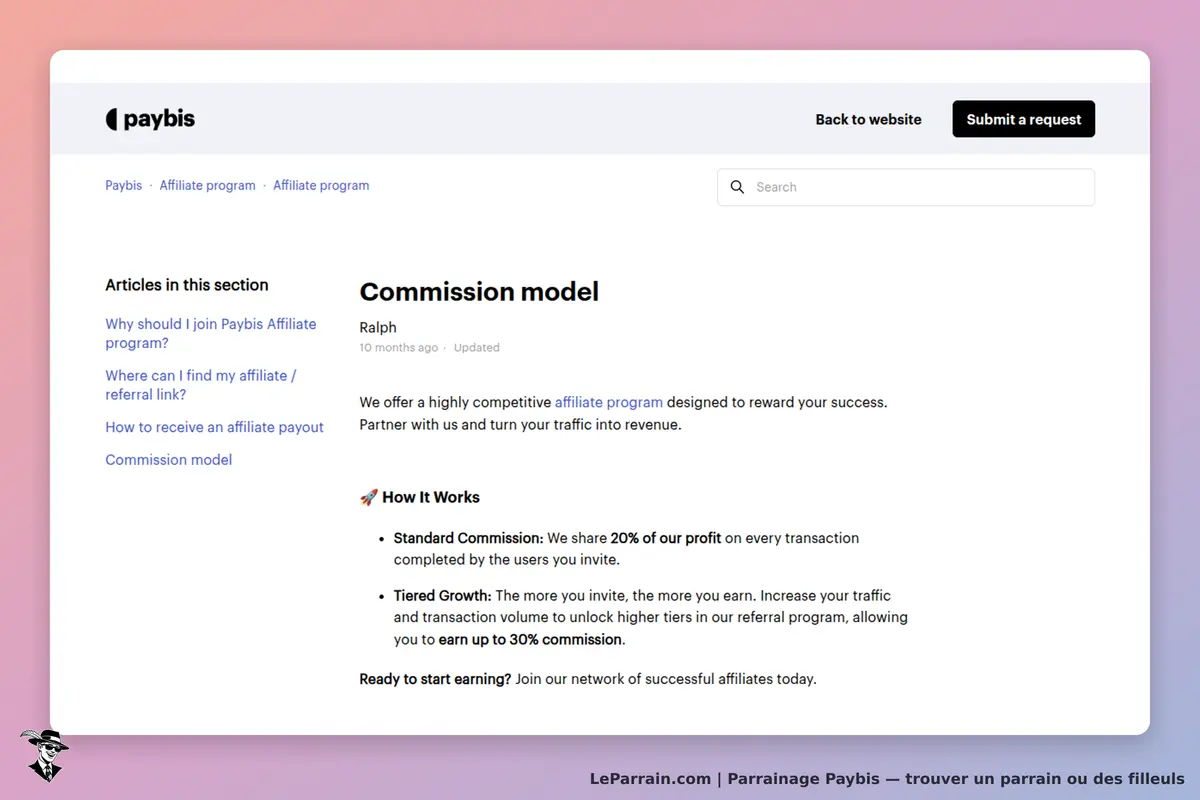Open Back to website link

click(868, 119)
